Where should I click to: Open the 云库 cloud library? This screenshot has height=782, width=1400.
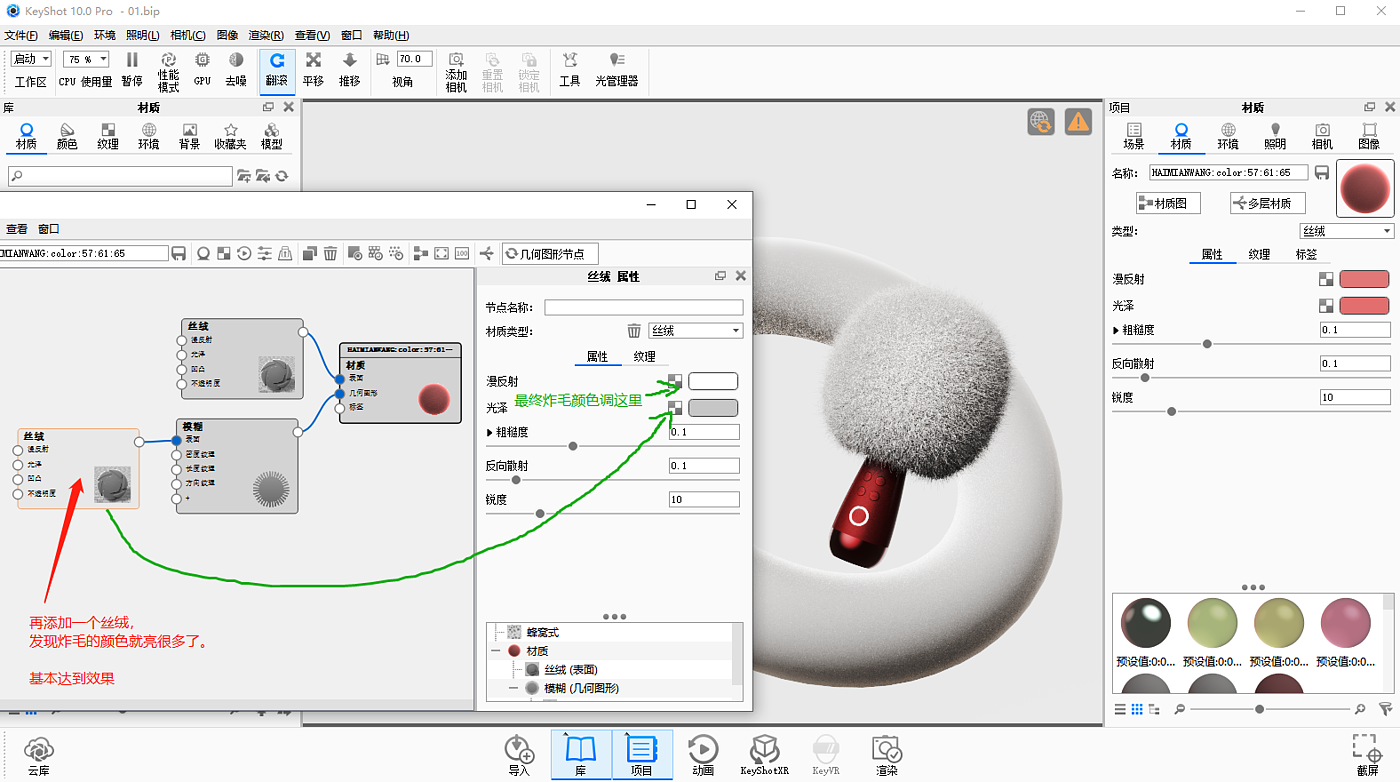pyautogui.click(x=39, y=754)
